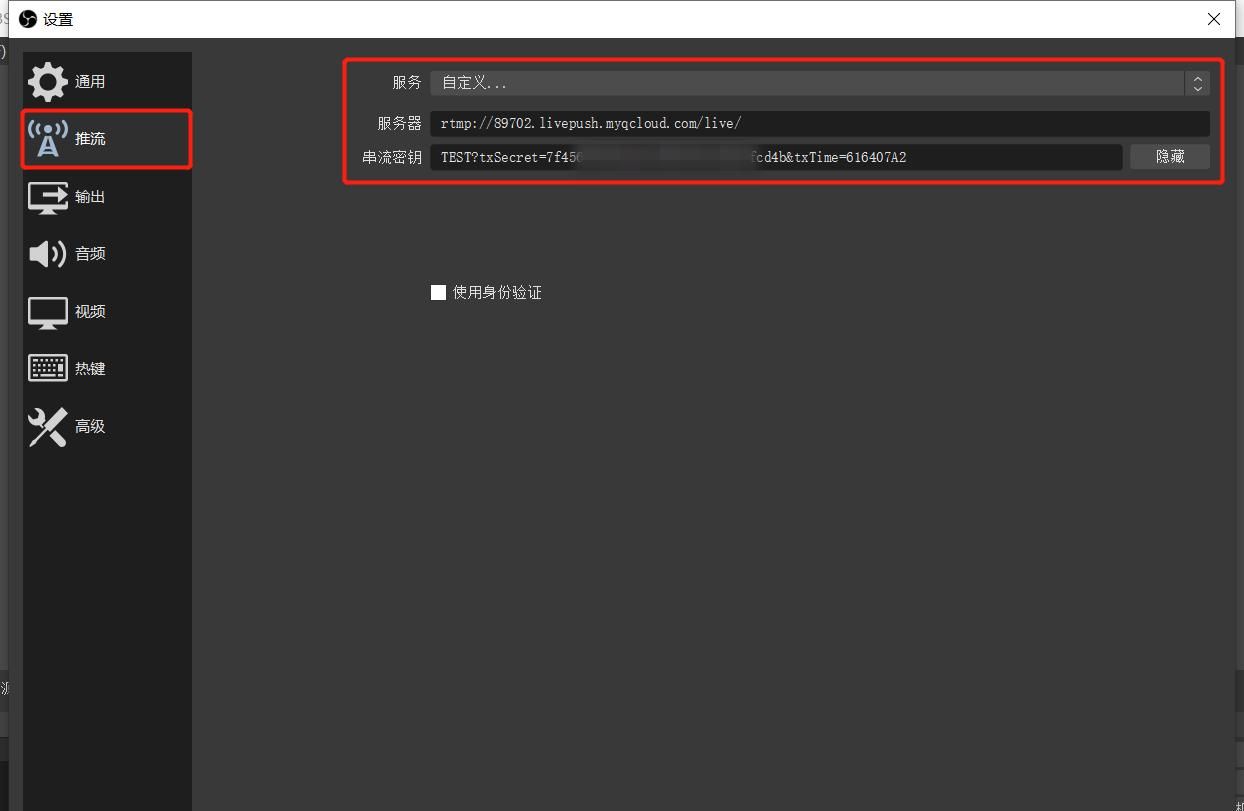Close the 设置 settings window
This screenshot has height=811, width=1244.
tap(1214, 19)
